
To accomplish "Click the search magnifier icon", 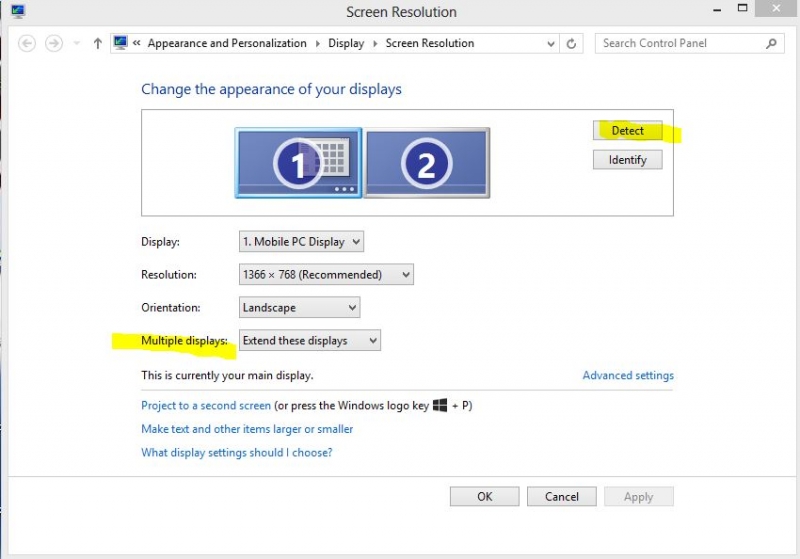I will (x=771, y=43).
